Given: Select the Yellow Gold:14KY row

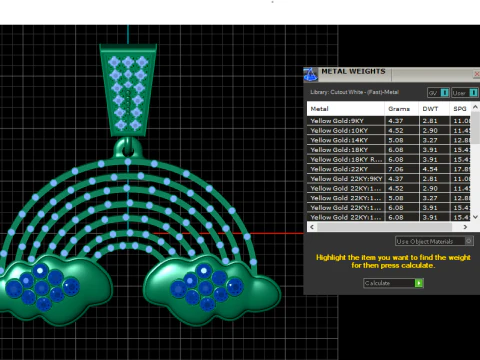Looking at the screenshot, I should coord(389,140).
